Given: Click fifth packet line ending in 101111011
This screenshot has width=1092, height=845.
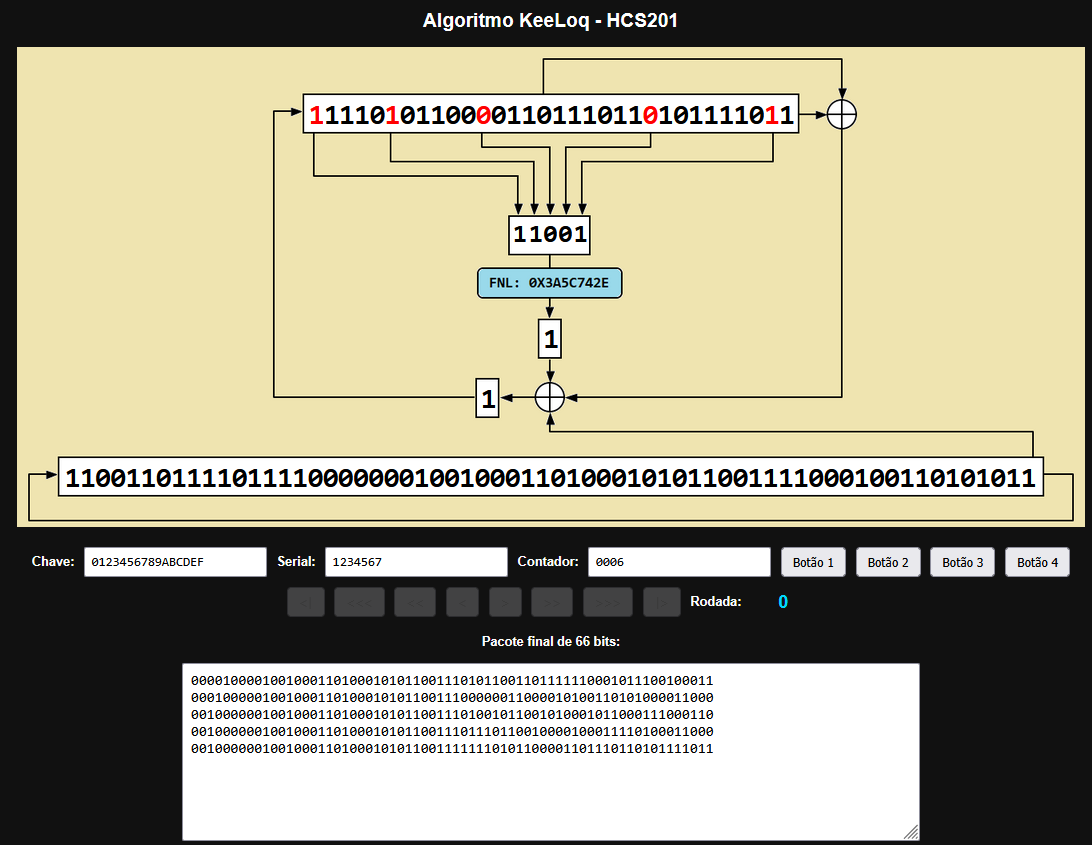Looking at the screenshot, I should [x=452, y=749].
